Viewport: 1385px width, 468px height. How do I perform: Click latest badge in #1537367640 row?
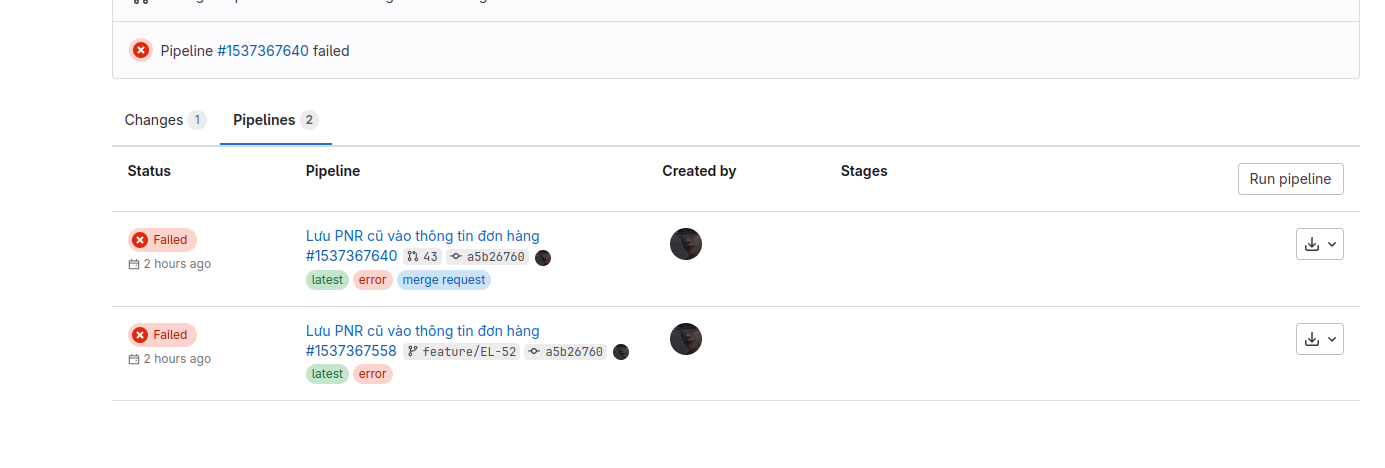[327, 280]
